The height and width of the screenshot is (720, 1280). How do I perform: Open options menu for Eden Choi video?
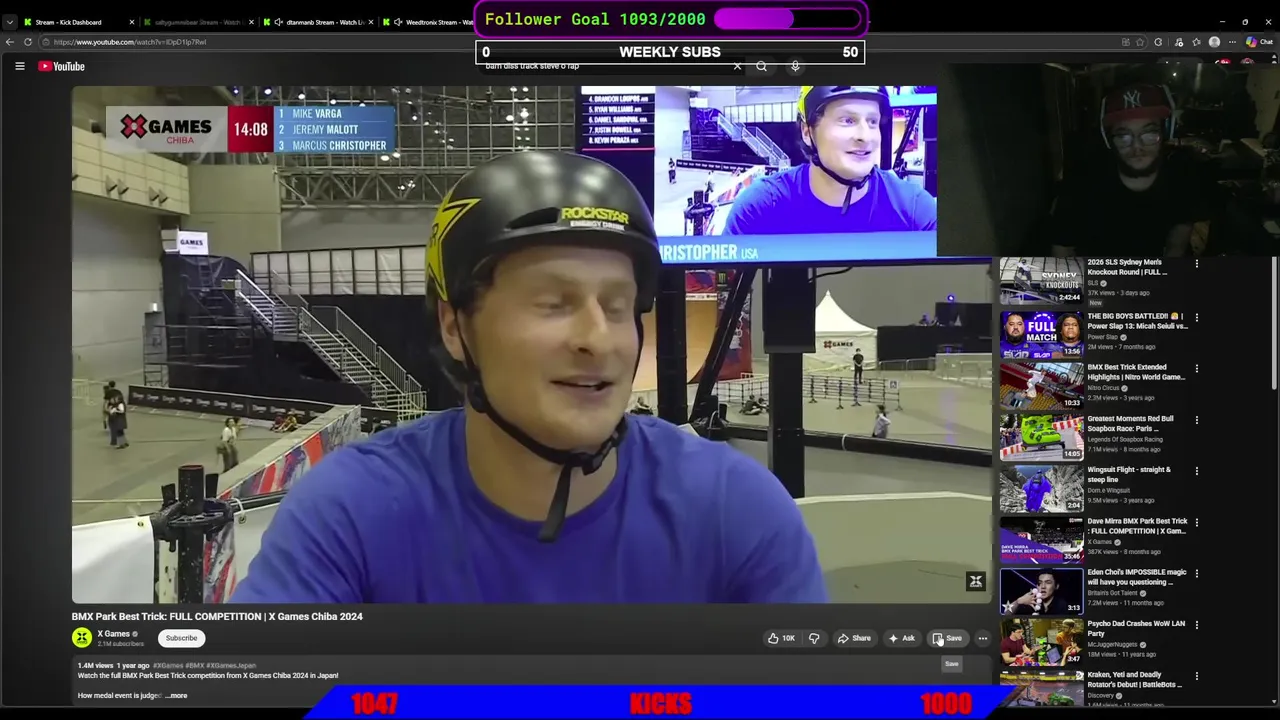1197,574
